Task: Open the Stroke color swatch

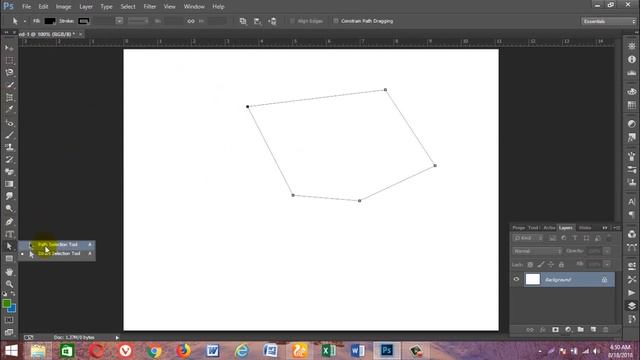Action: pyautogui.click(x=84, y=21)
